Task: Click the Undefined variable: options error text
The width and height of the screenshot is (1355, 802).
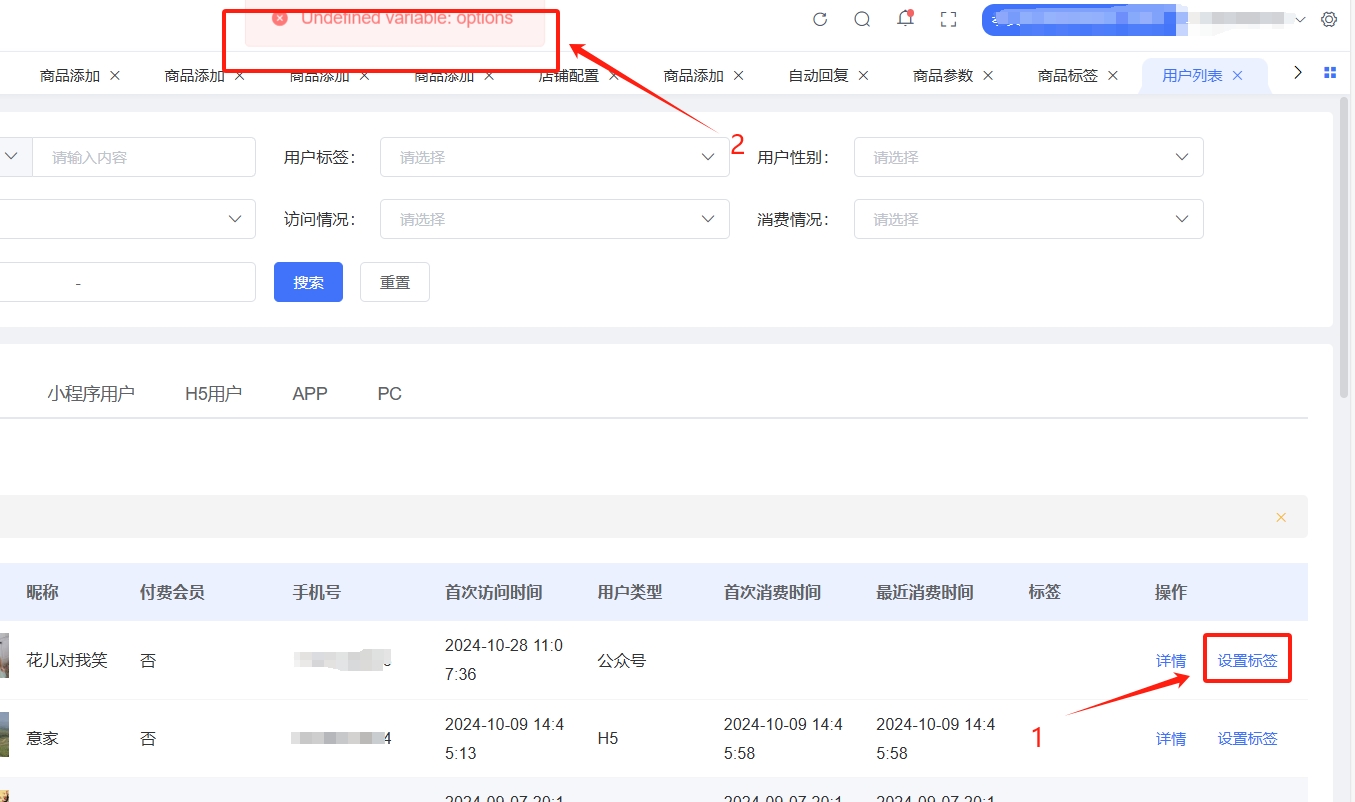Action: click(407, 18)
